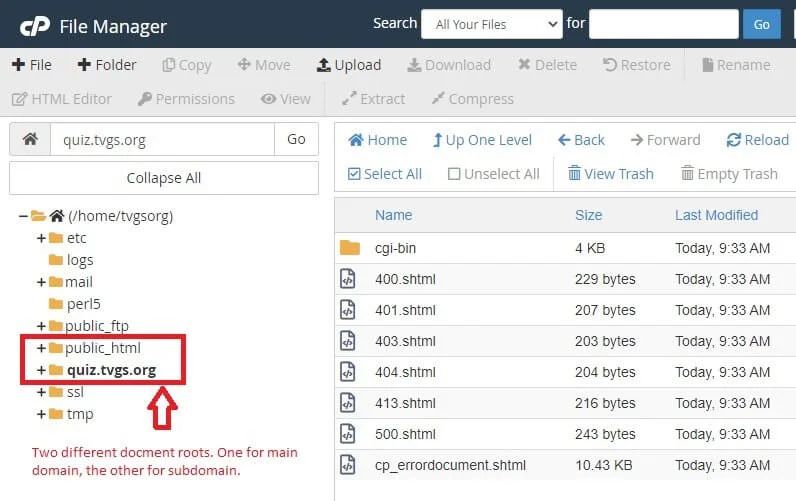Click the path input field showing quiz.tvgs.org
This screenshot has height=501, width=796.
click(x=162, y=139)
